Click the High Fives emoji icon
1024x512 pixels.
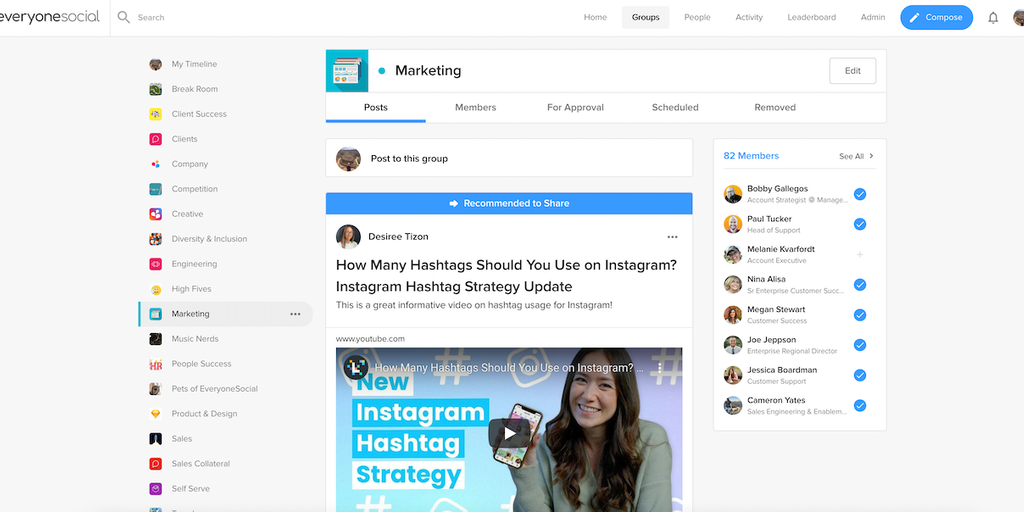(x=155, y=289)
